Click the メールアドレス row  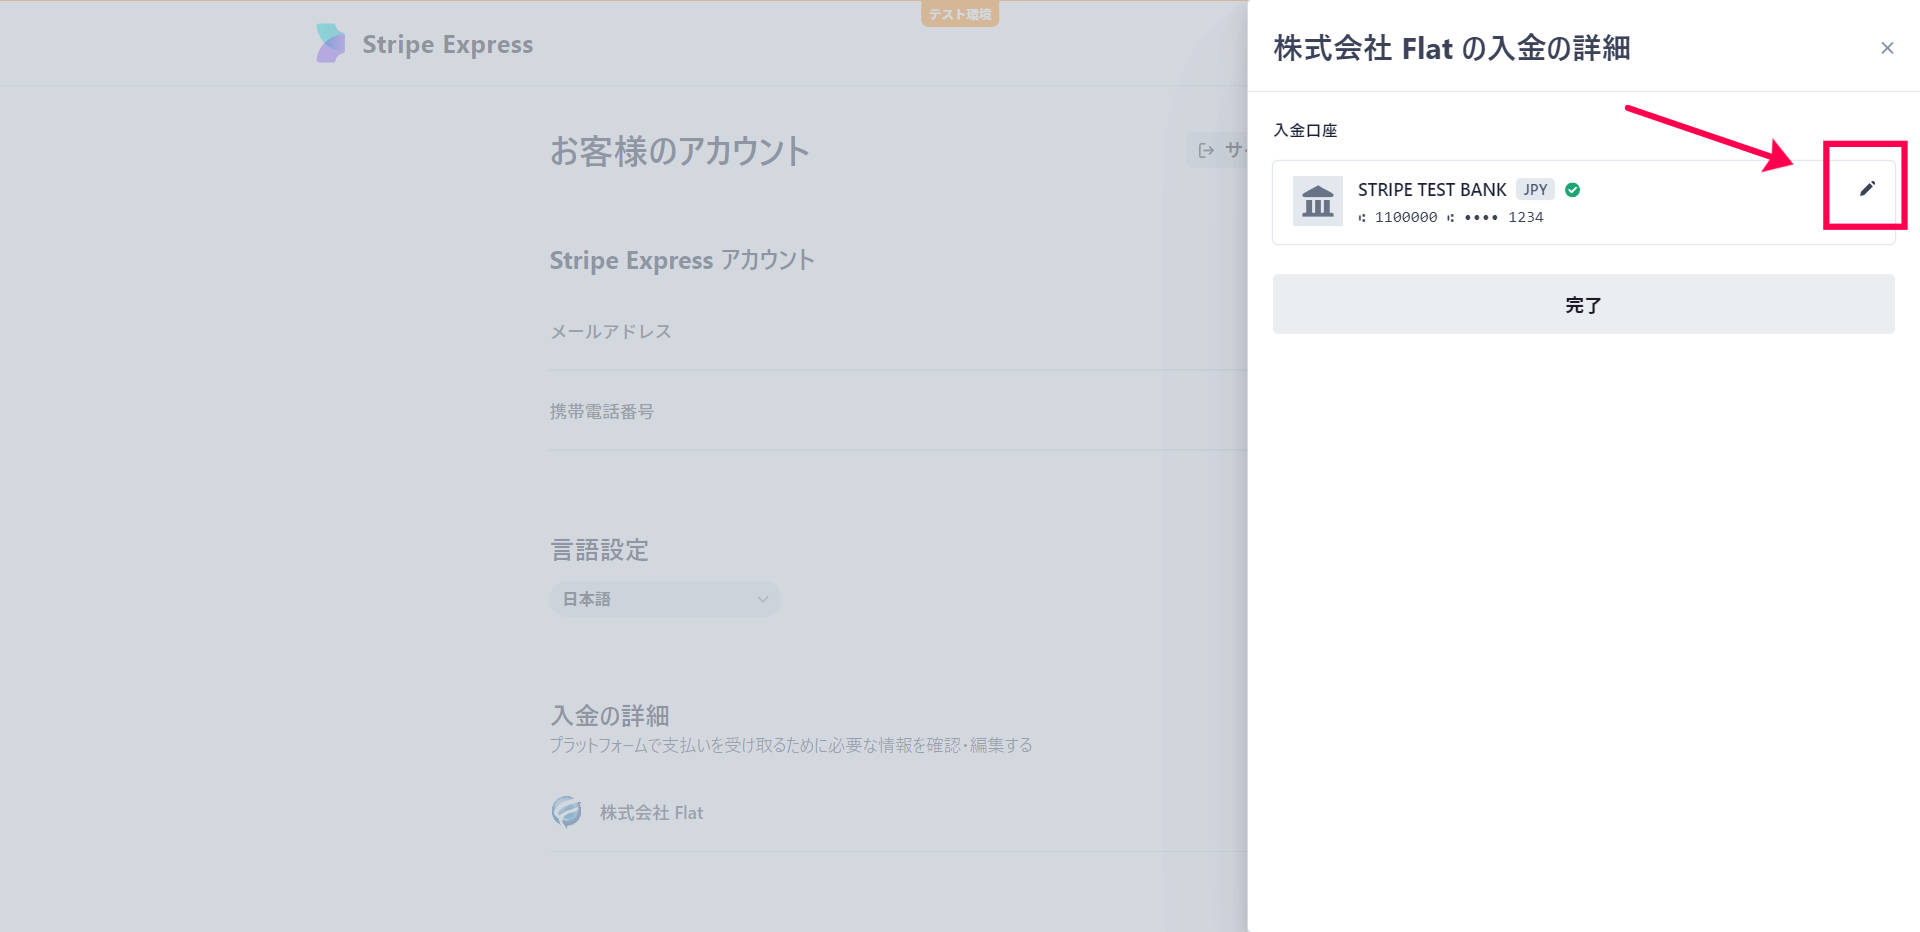(x=898, y=332)
